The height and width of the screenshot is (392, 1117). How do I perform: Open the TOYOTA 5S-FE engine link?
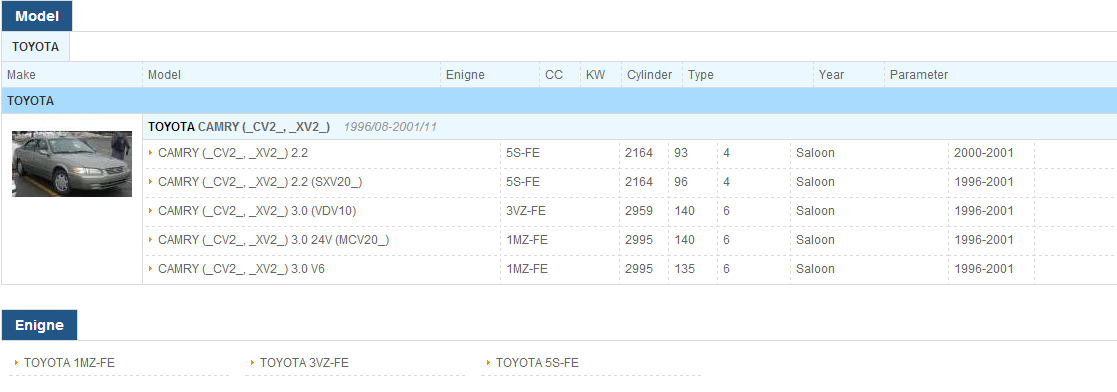pyautogui.click(x=537, y=363)
